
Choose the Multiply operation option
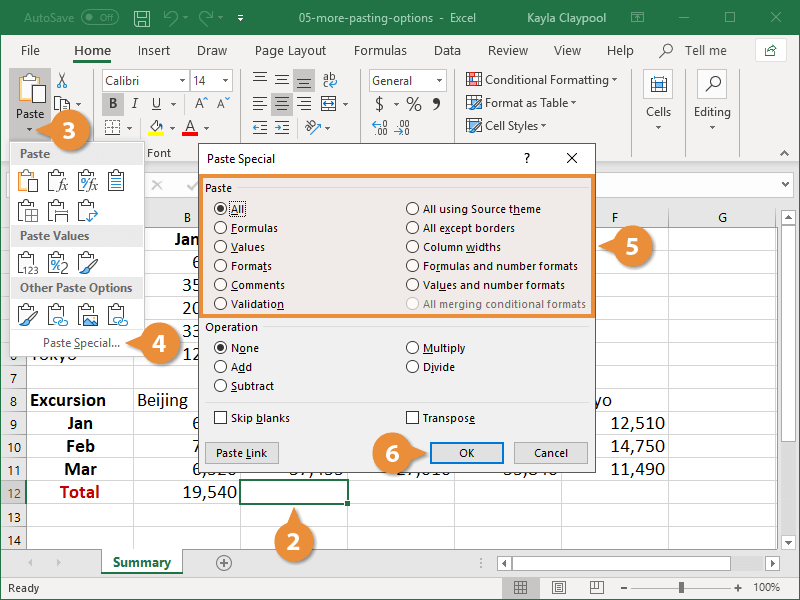tap(412, 349)
